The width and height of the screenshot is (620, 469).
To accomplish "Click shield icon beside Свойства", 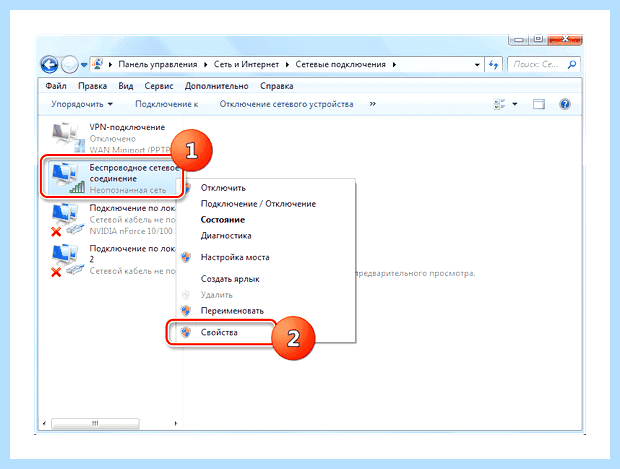I will tap(186, 333).
